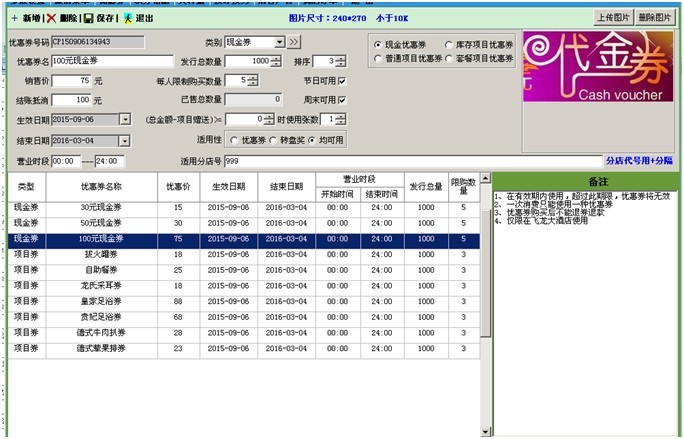Click the 保存 (save) toolbar icon
Image resolution: width=684 pixels, height=439 pixels.
88,18
